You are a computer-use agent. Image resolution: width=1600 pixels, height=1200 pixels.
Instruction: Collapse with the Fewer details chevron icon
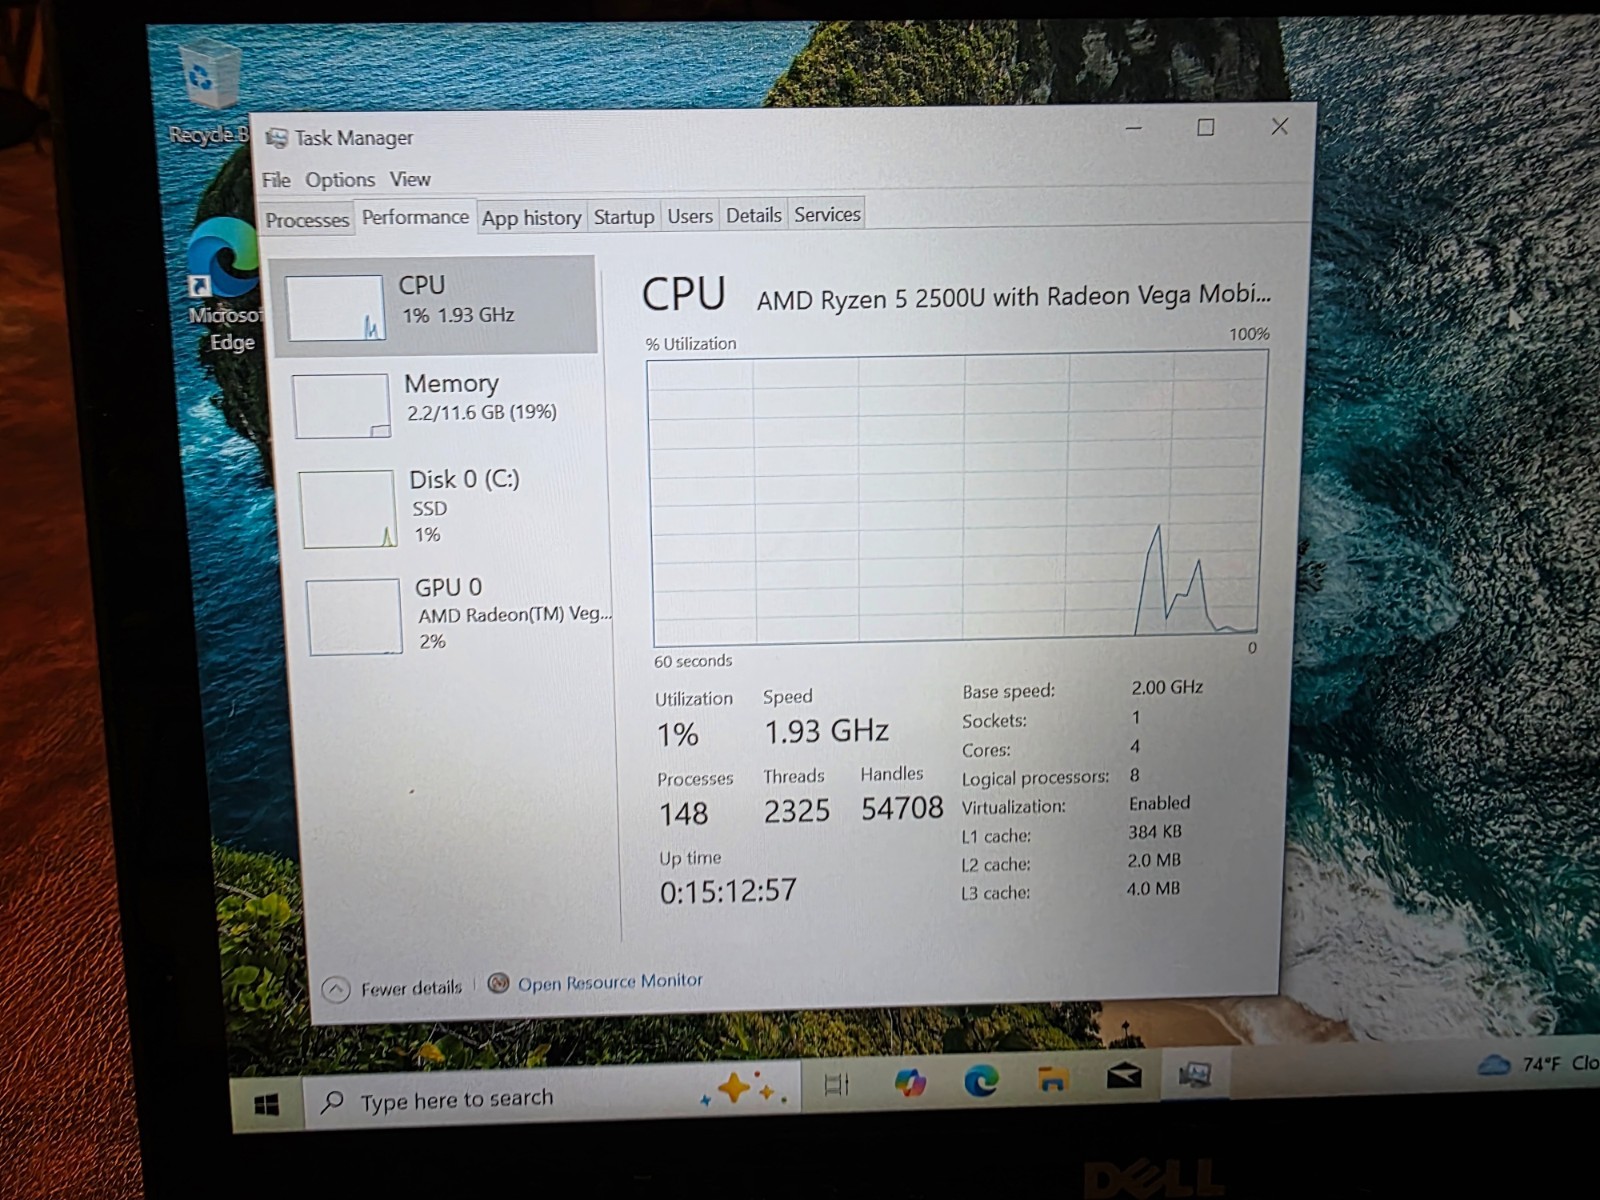pyautogui.click(x=336, y=990)
